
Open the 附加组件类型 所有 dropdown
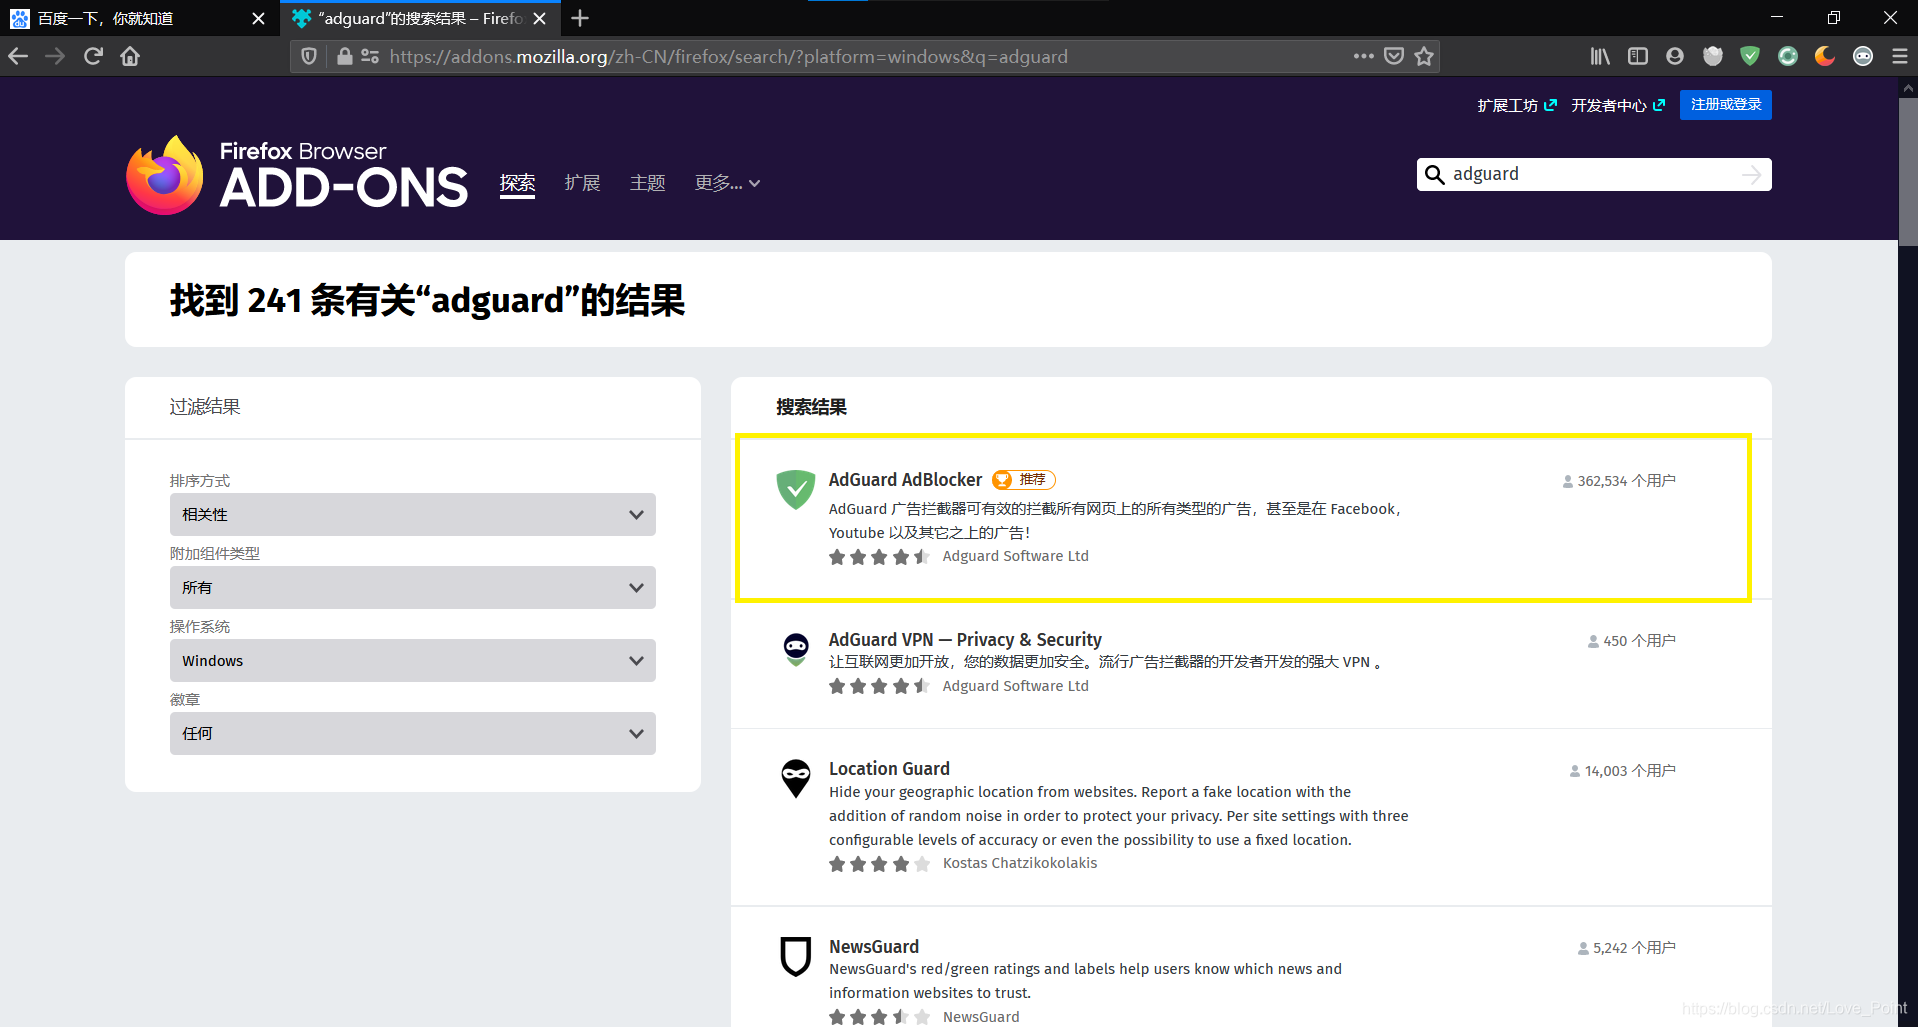[413, 588]
